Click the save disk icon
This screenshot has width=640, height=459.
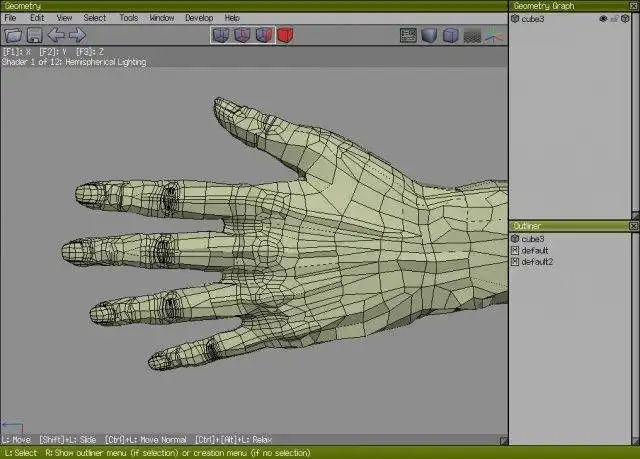click(34, 36)
